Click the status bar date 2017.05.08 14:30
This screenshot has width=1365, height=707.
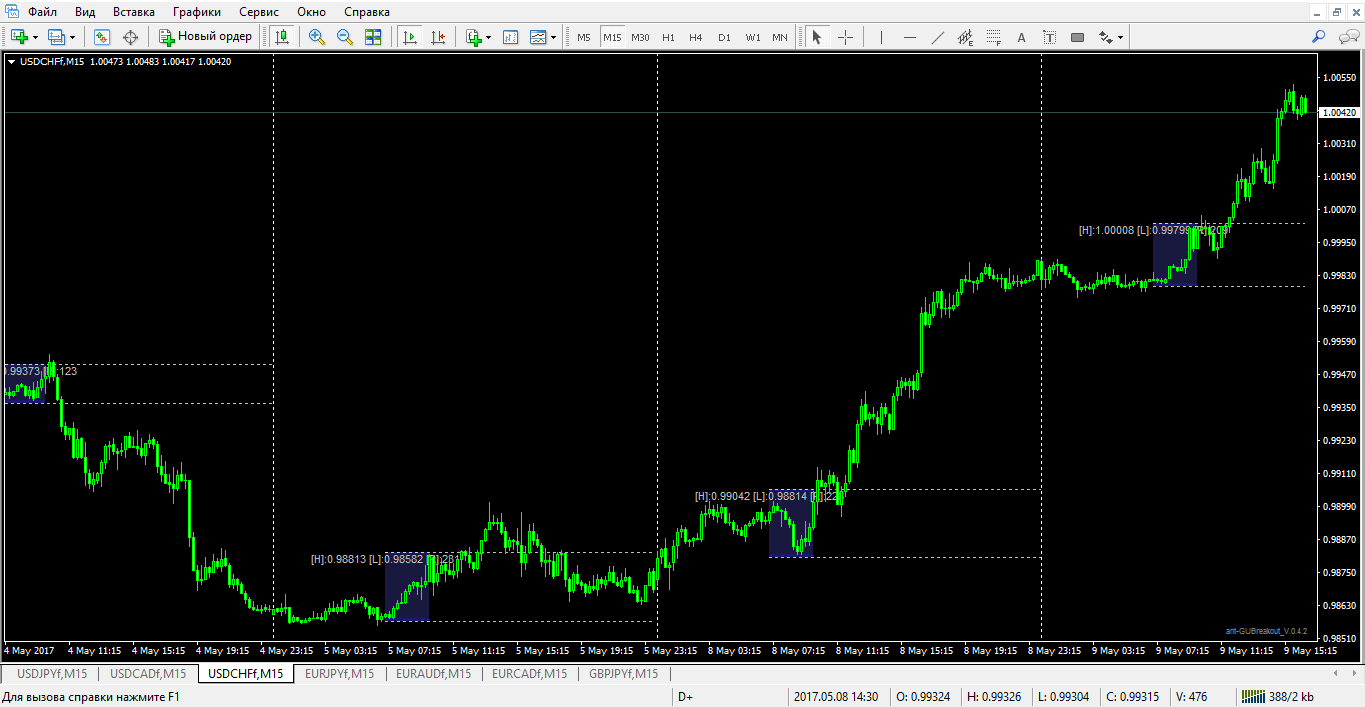[837, 696]
